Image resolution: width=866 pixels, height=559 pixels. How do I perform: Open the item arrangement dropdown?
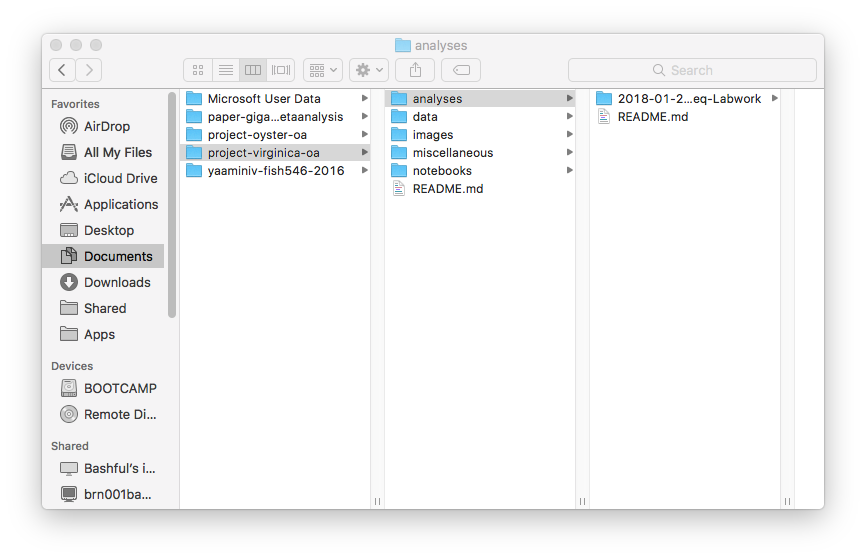[323, 70]
